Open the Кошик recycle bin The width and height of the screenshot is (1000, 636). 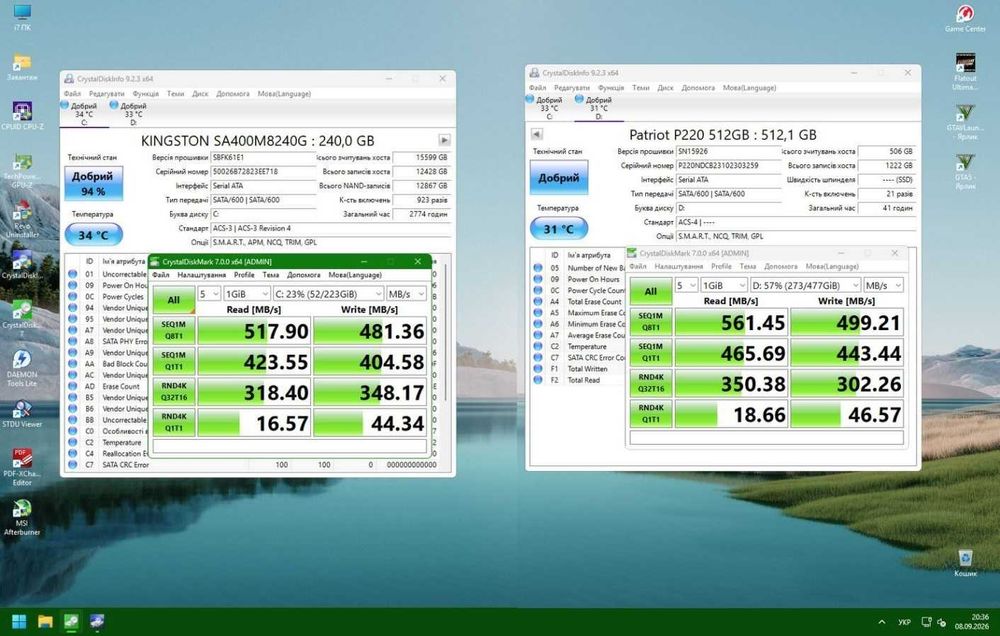pos(965,563)
